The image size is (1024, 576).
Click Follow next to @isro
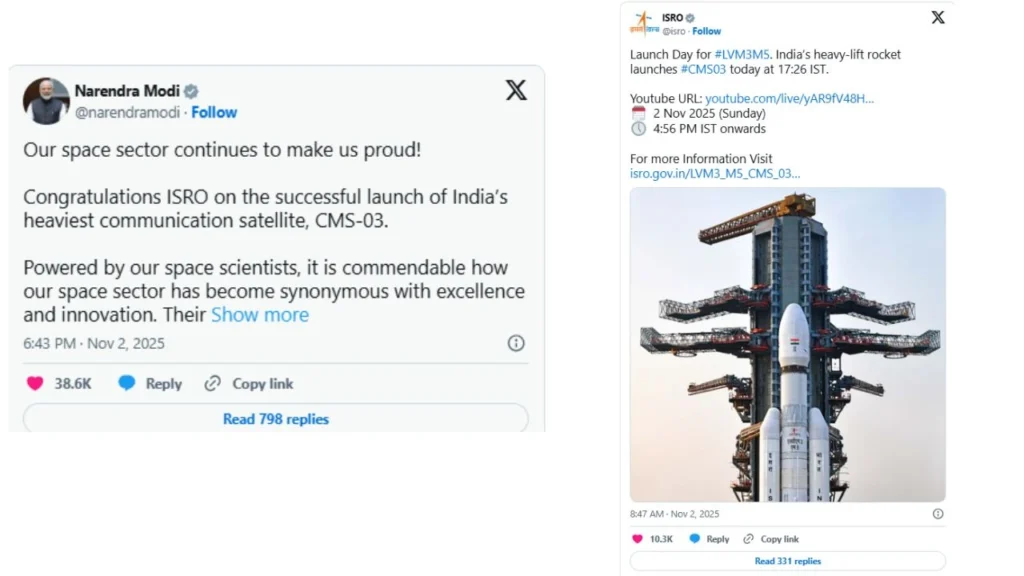706,30
